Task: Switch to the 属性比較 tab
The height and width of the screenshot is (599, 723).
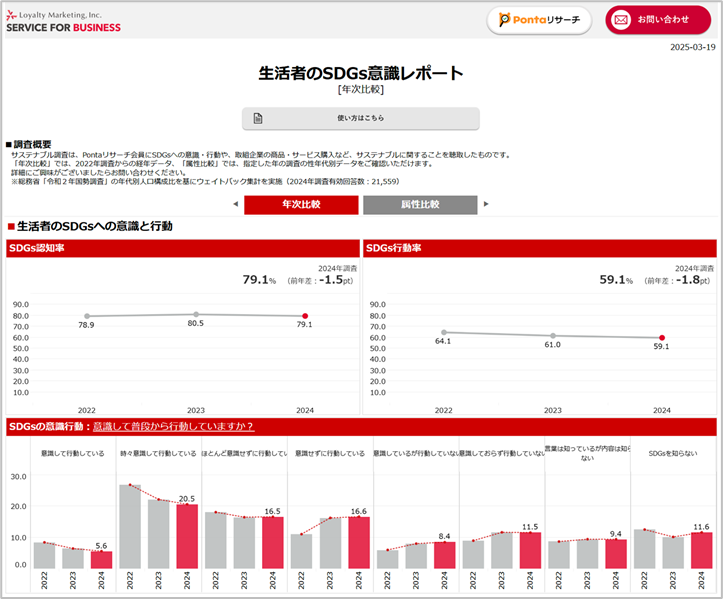Action: [x=420, y=205]
